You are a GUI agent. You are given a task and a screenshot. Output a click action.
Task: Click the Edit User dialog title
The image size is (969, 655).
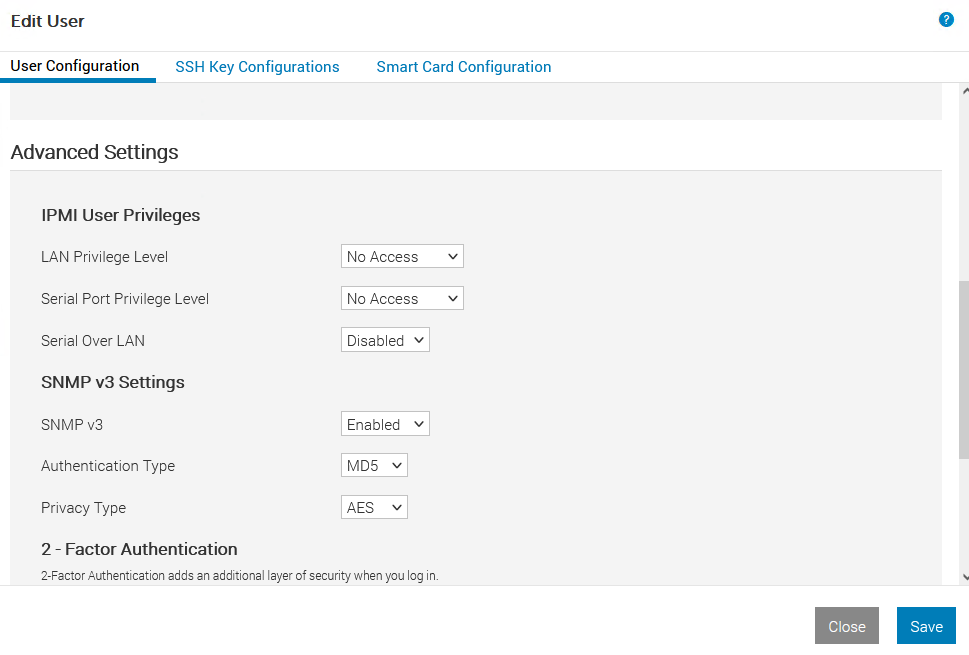[x=48, y=21]
